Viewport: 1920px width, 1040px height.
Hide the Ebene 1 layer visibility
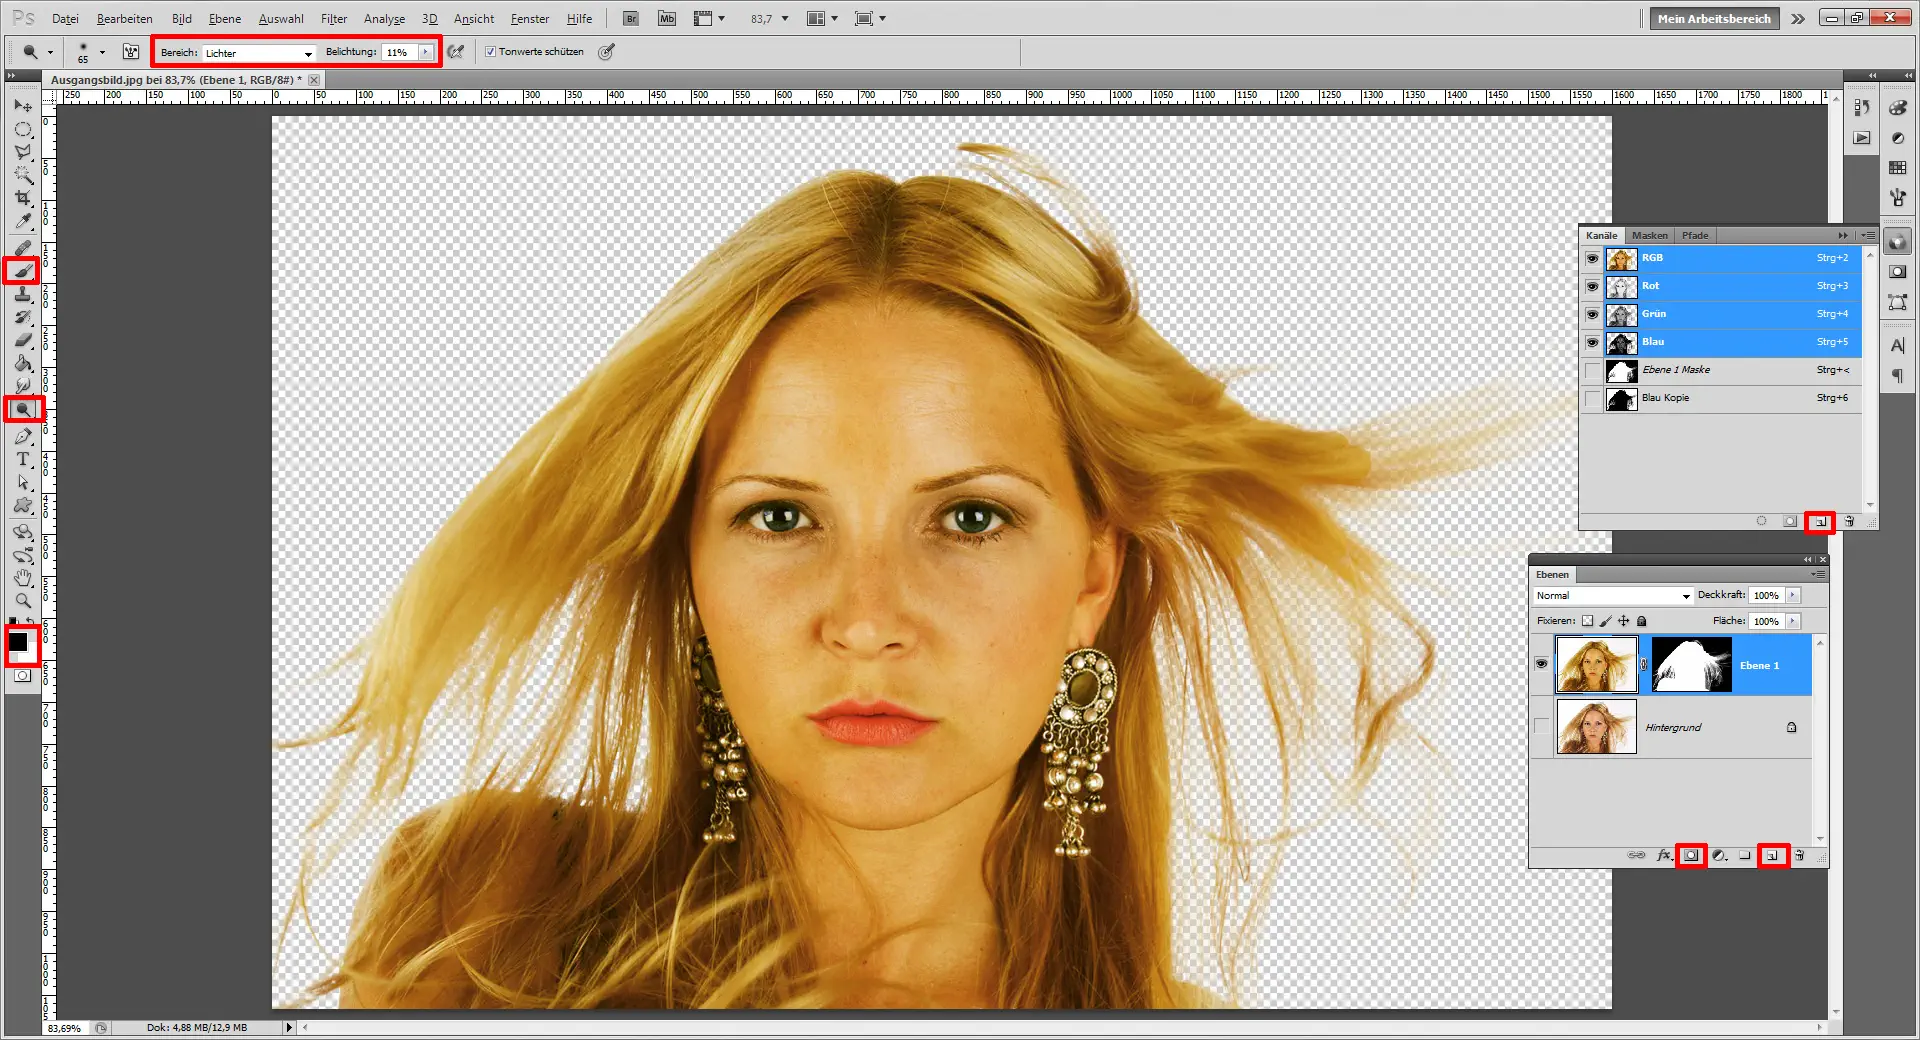click(1540, 665)
